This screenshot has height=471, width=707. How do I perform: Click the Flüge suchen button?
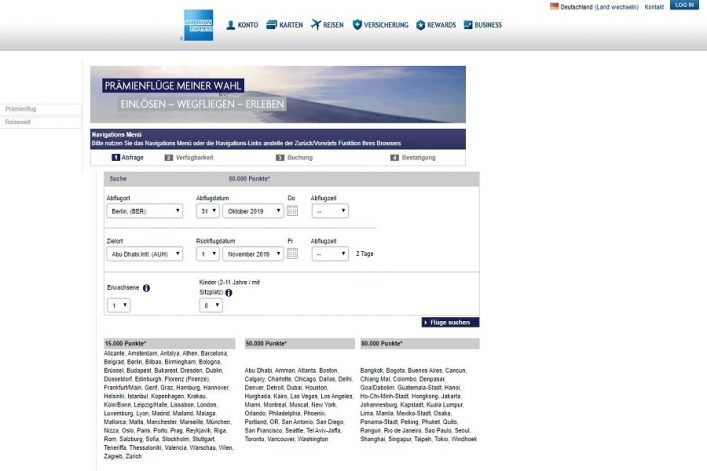450,322
